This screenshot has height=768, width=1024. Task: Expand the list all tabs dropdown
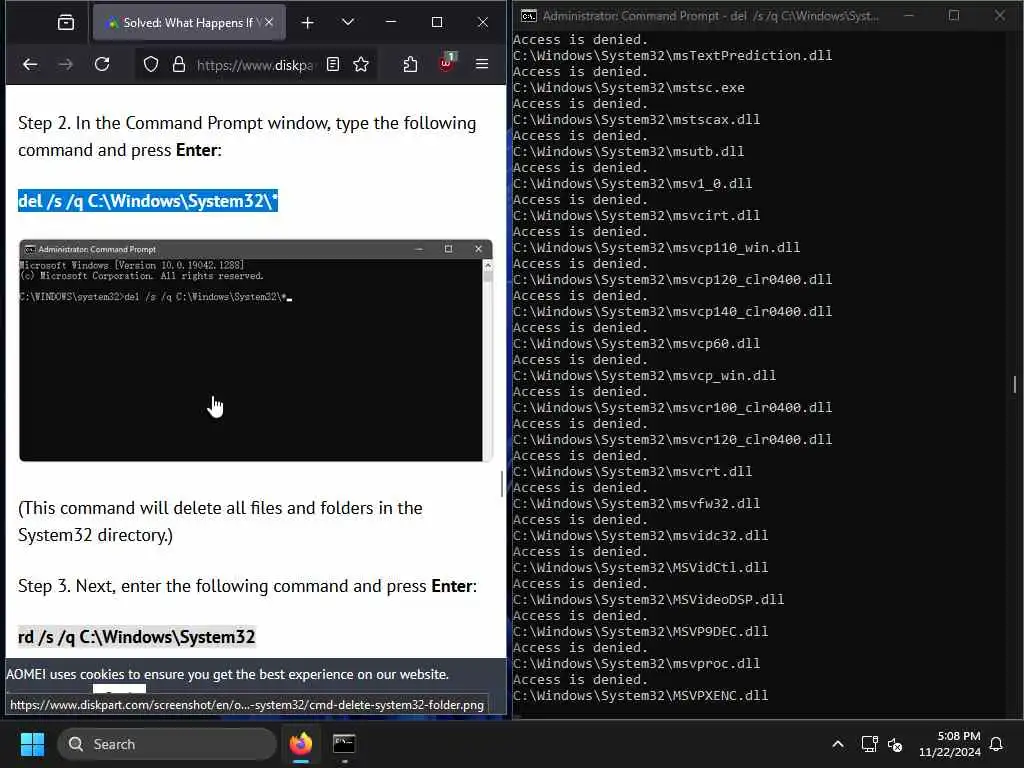coord(348,22)
